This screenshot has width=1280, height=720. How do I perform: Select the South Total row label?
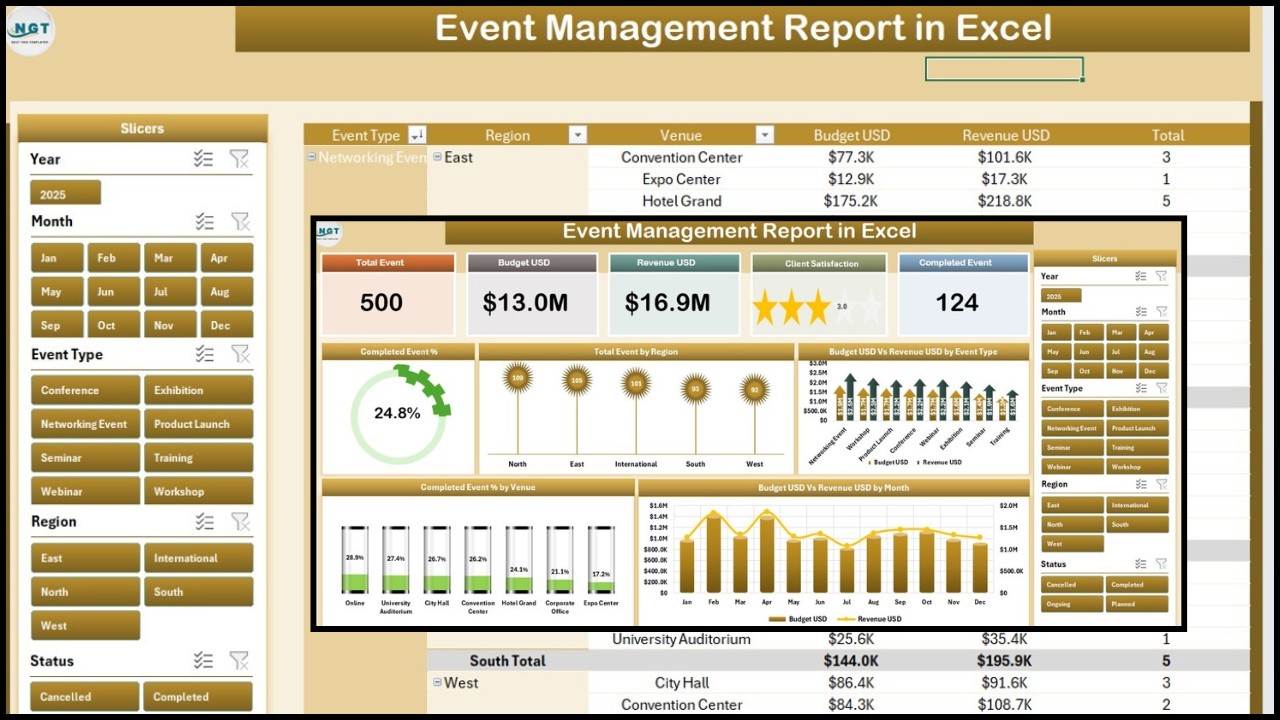click(508, 660)
